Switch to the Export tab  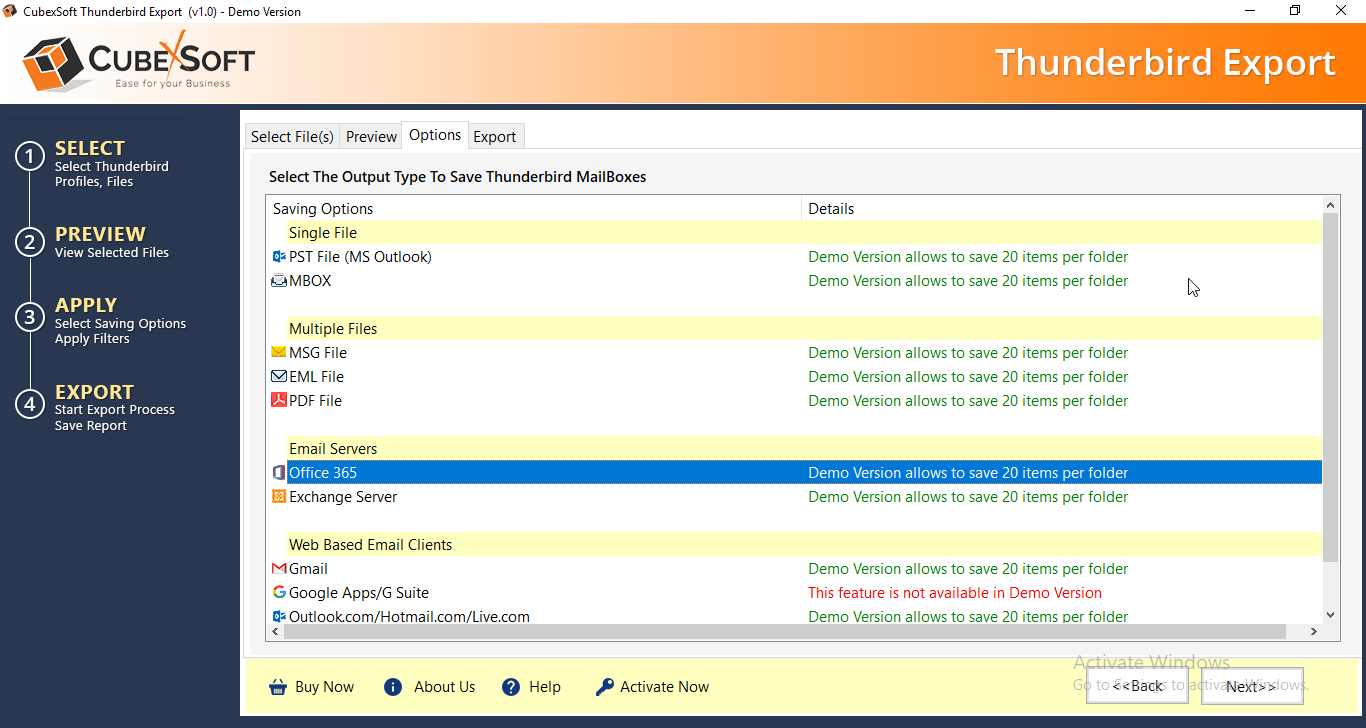[x=495, y=137]
